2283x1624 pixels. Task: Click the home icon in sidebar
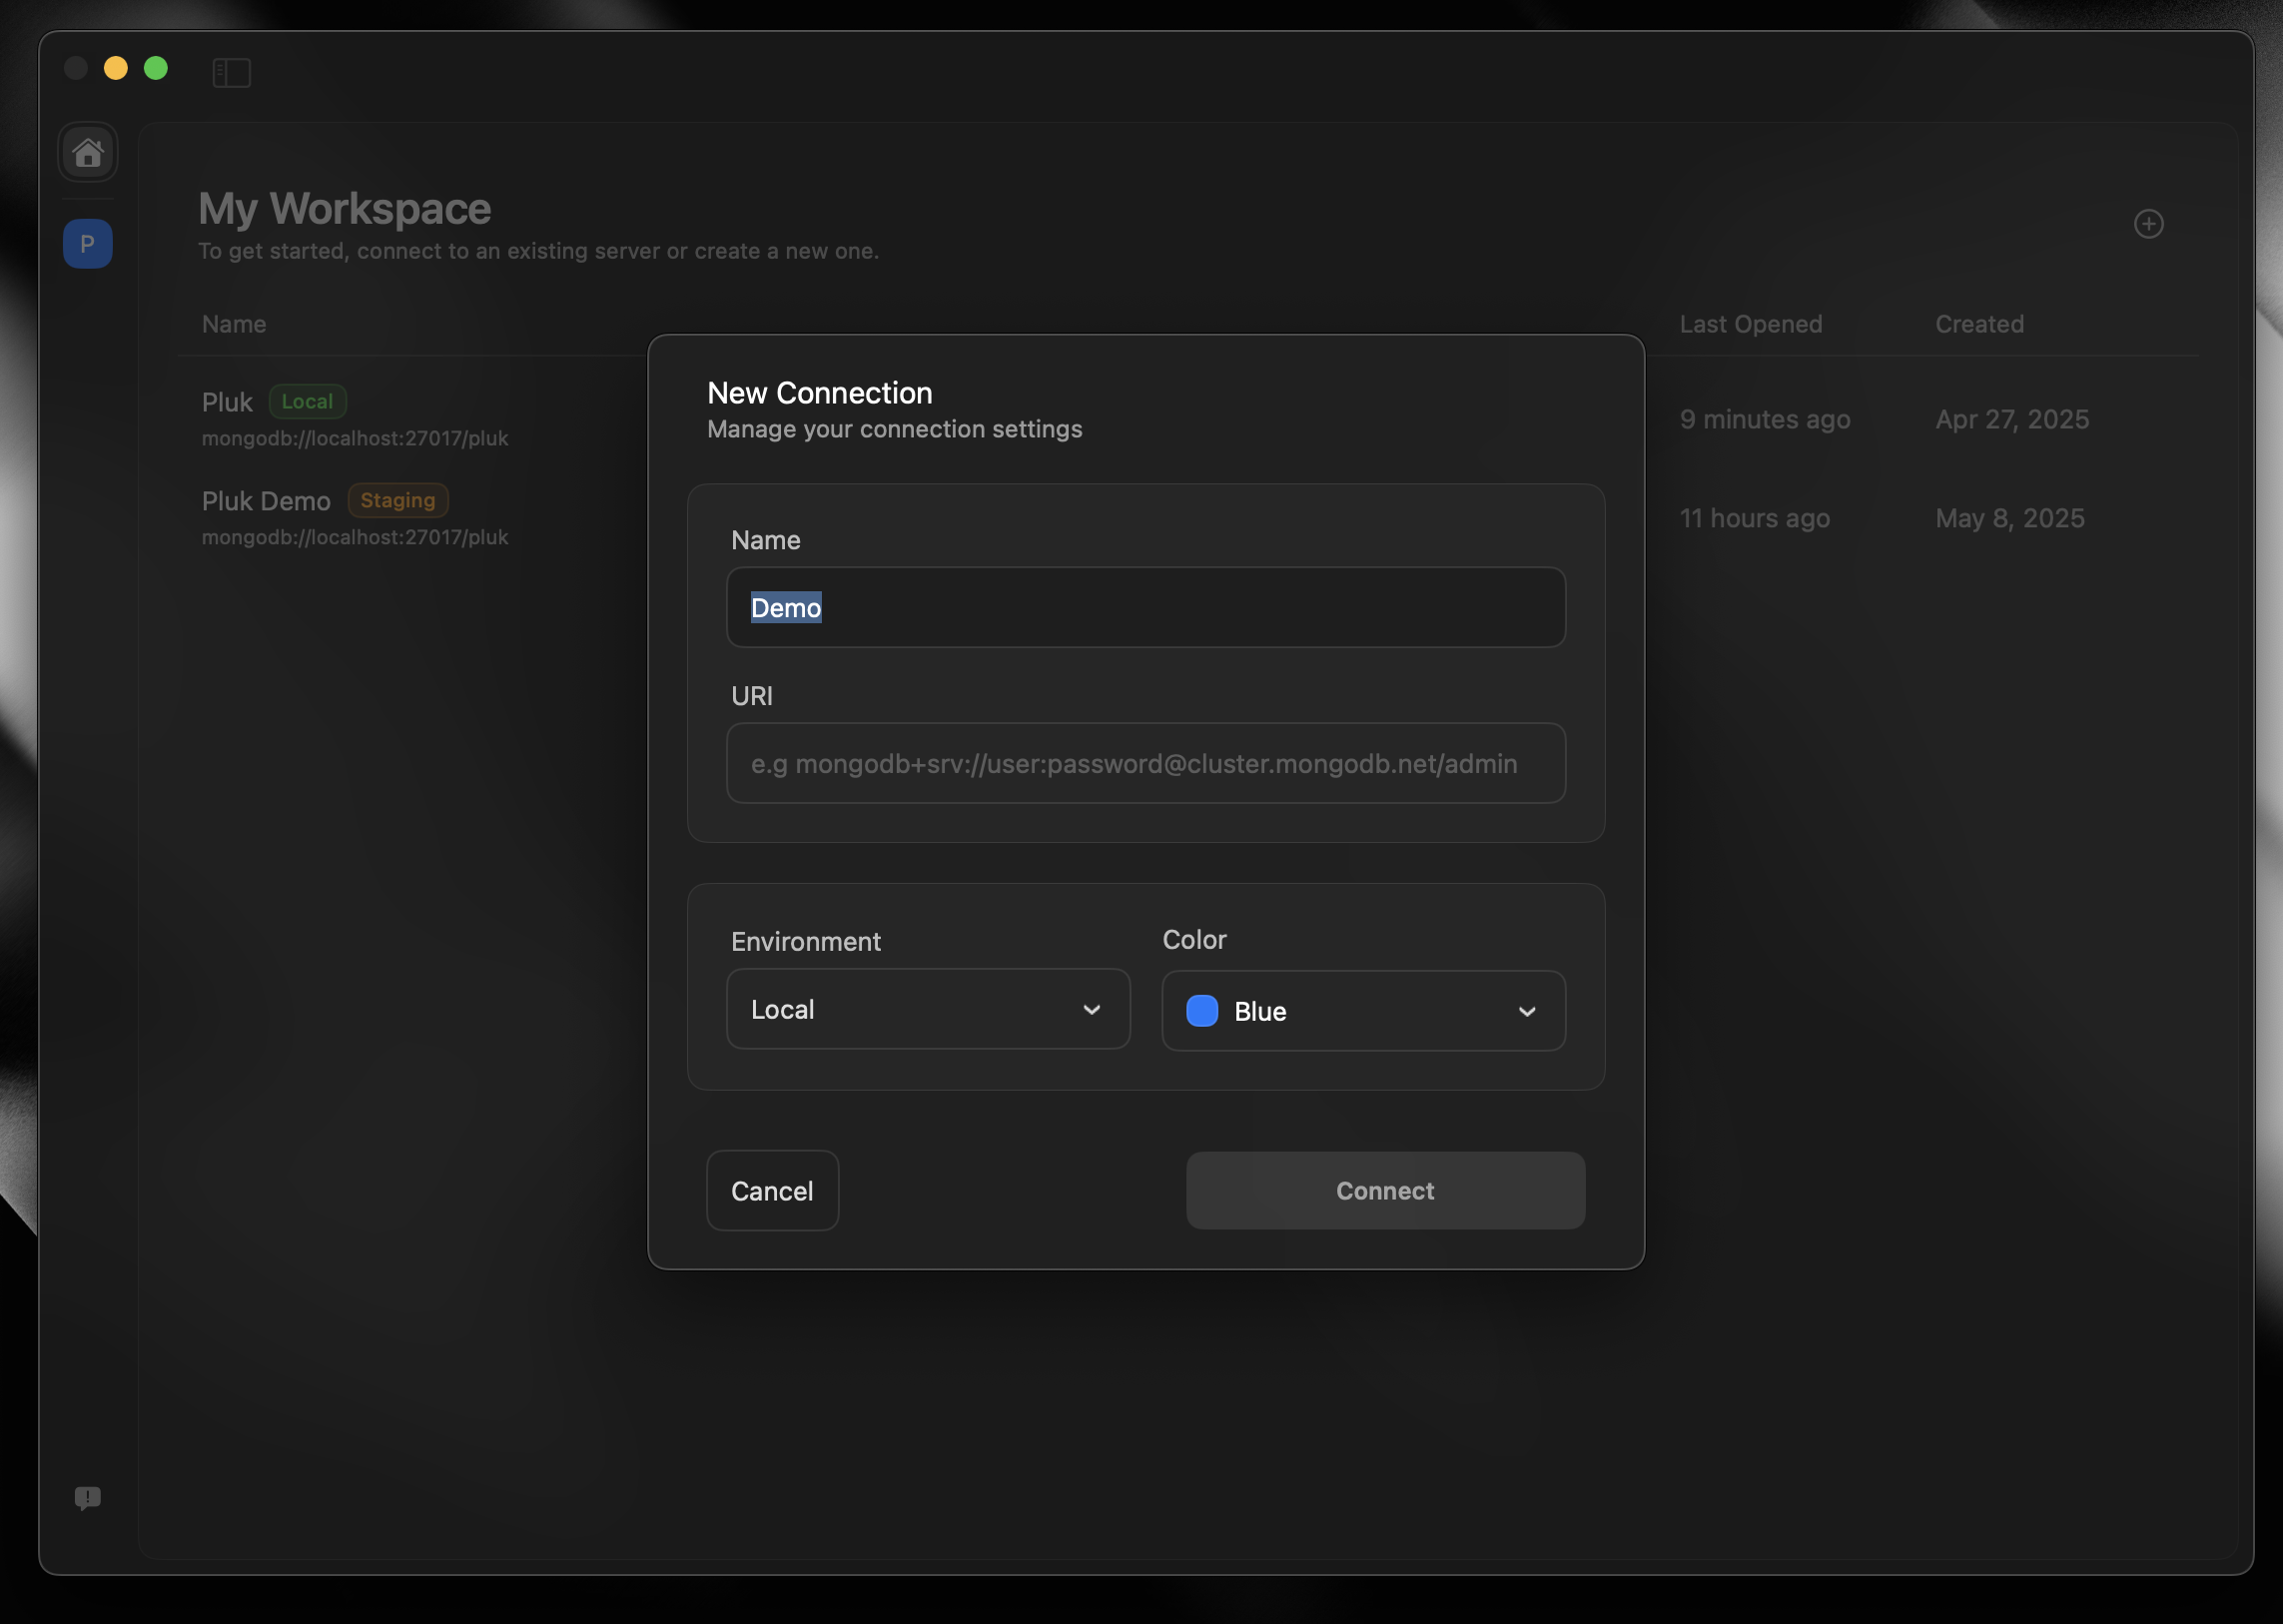pyautogui.click(x=88, y=153)
